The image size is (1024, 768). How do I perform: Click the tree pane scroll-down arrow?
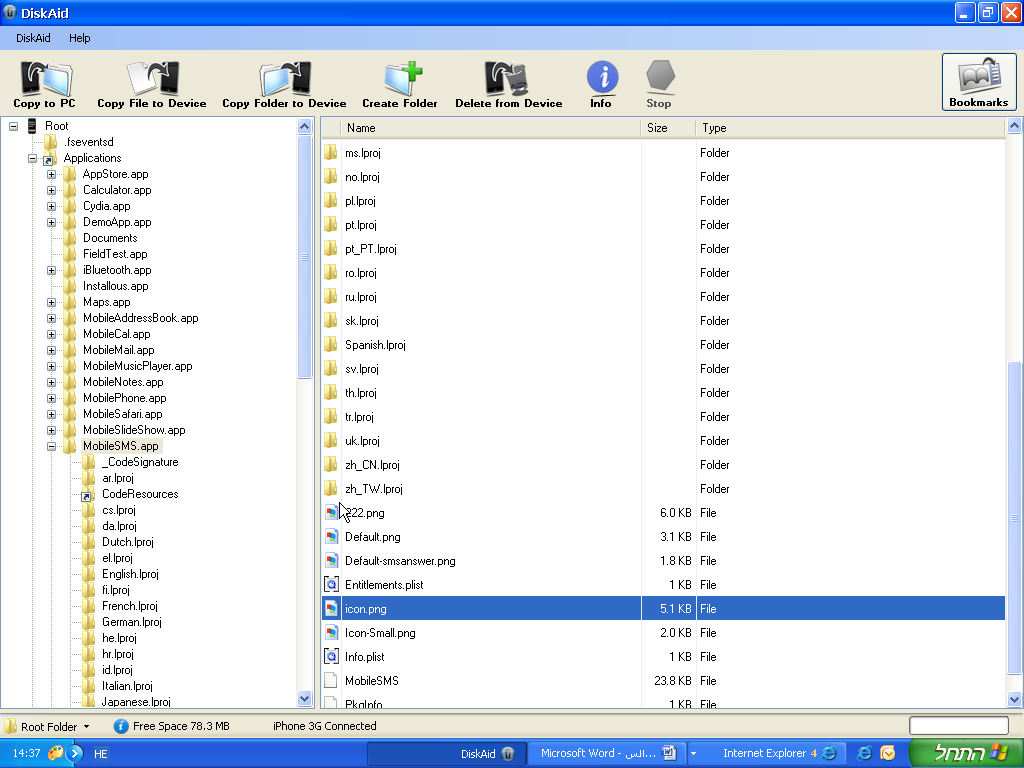tap(304, 699)
